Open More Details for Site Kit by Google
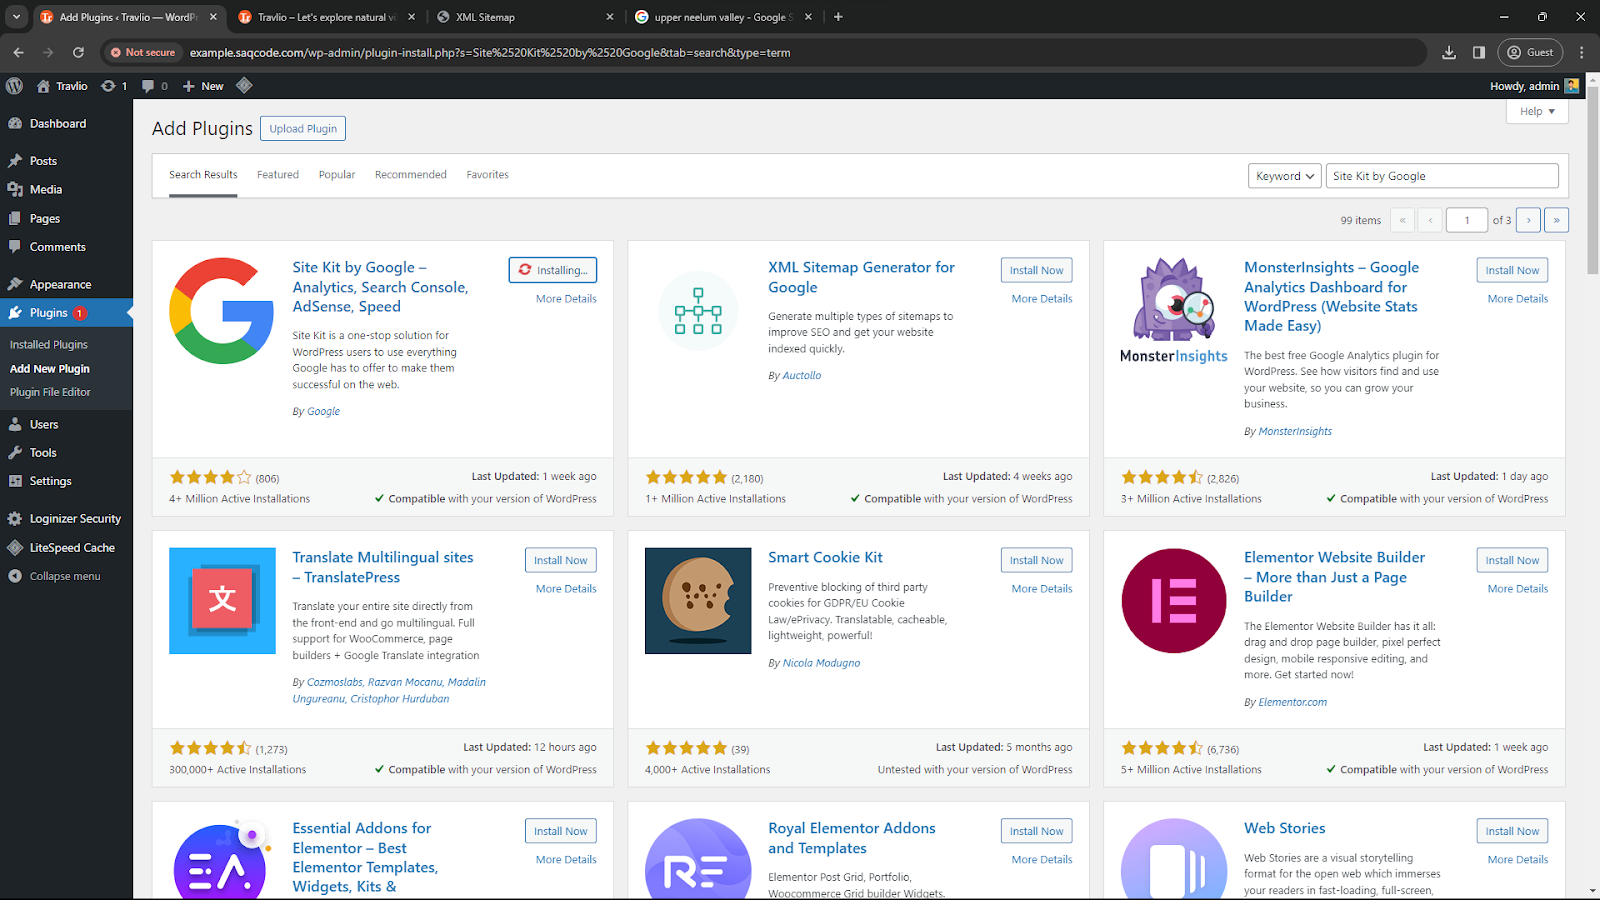Image resolution: width=1600 pixels, height=900 pixels. click(566, 299)
